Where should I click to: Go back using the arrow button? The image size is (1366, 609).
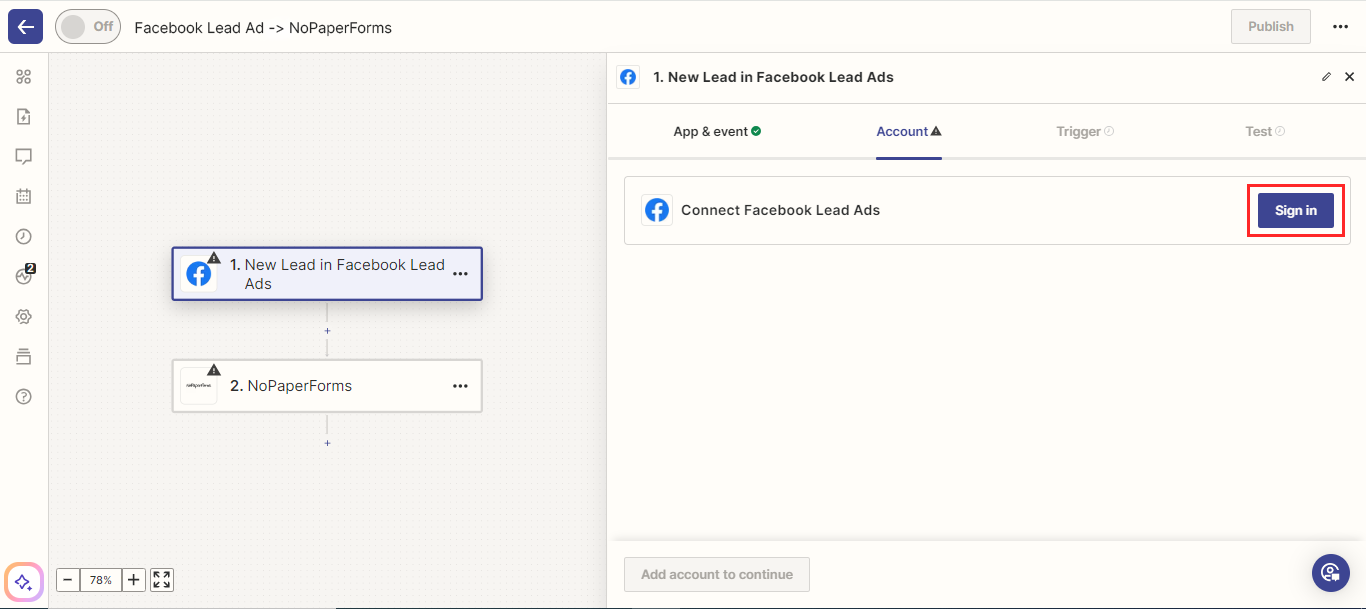pyautogui.click(x=25, y=26)
